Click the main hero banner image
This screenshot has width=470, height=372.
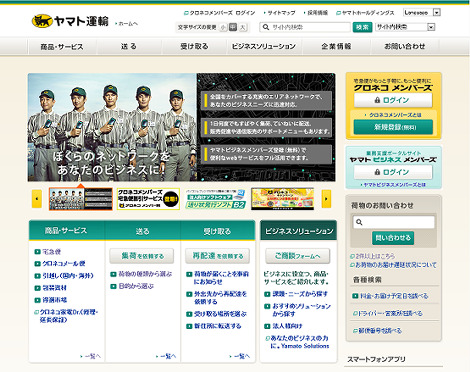(182, 127)
